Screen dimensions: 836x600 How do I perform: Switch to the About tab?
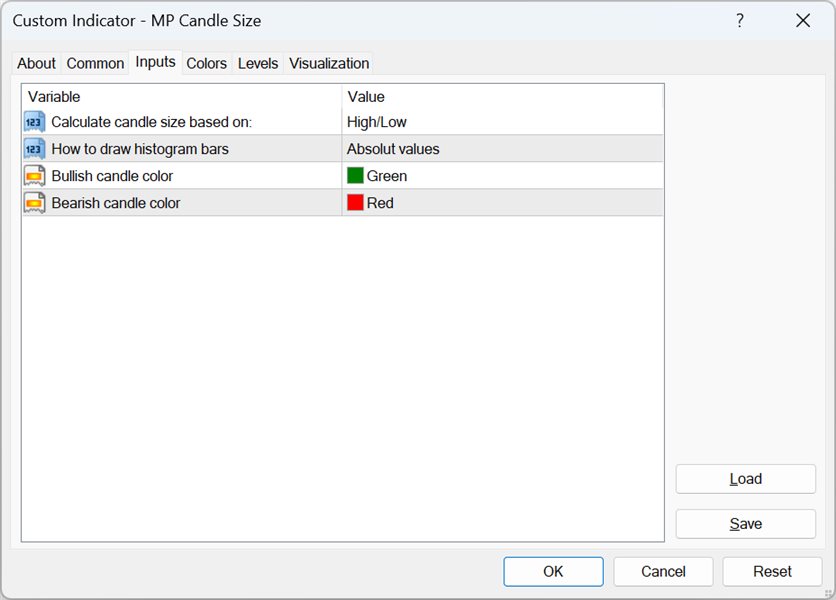point(37,63)
